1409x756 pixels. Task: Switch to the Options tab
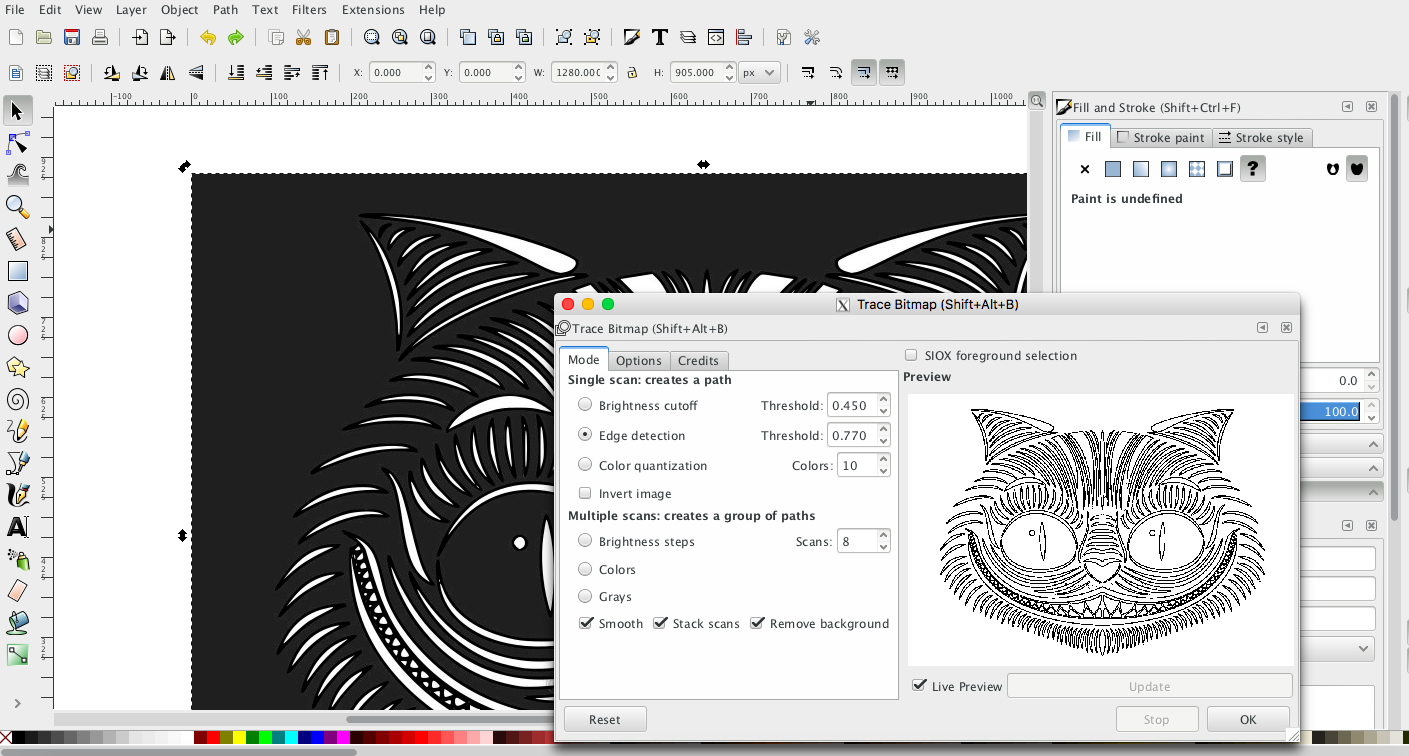[638, 360]
